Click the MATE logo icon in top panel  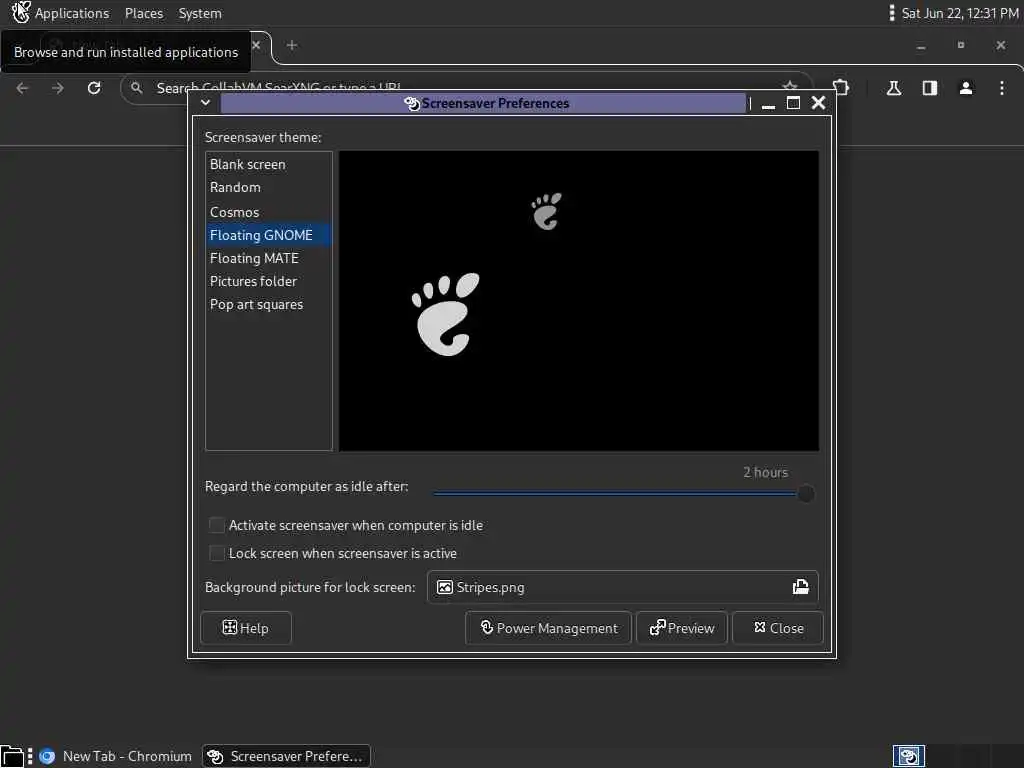20,12
